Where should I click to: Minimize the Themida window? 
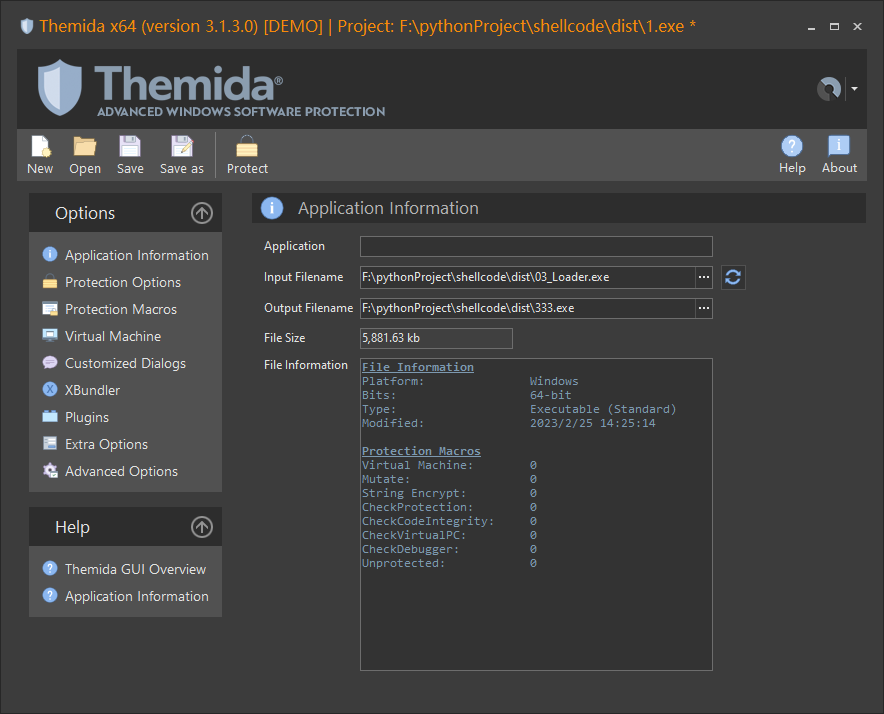(811, 27)
